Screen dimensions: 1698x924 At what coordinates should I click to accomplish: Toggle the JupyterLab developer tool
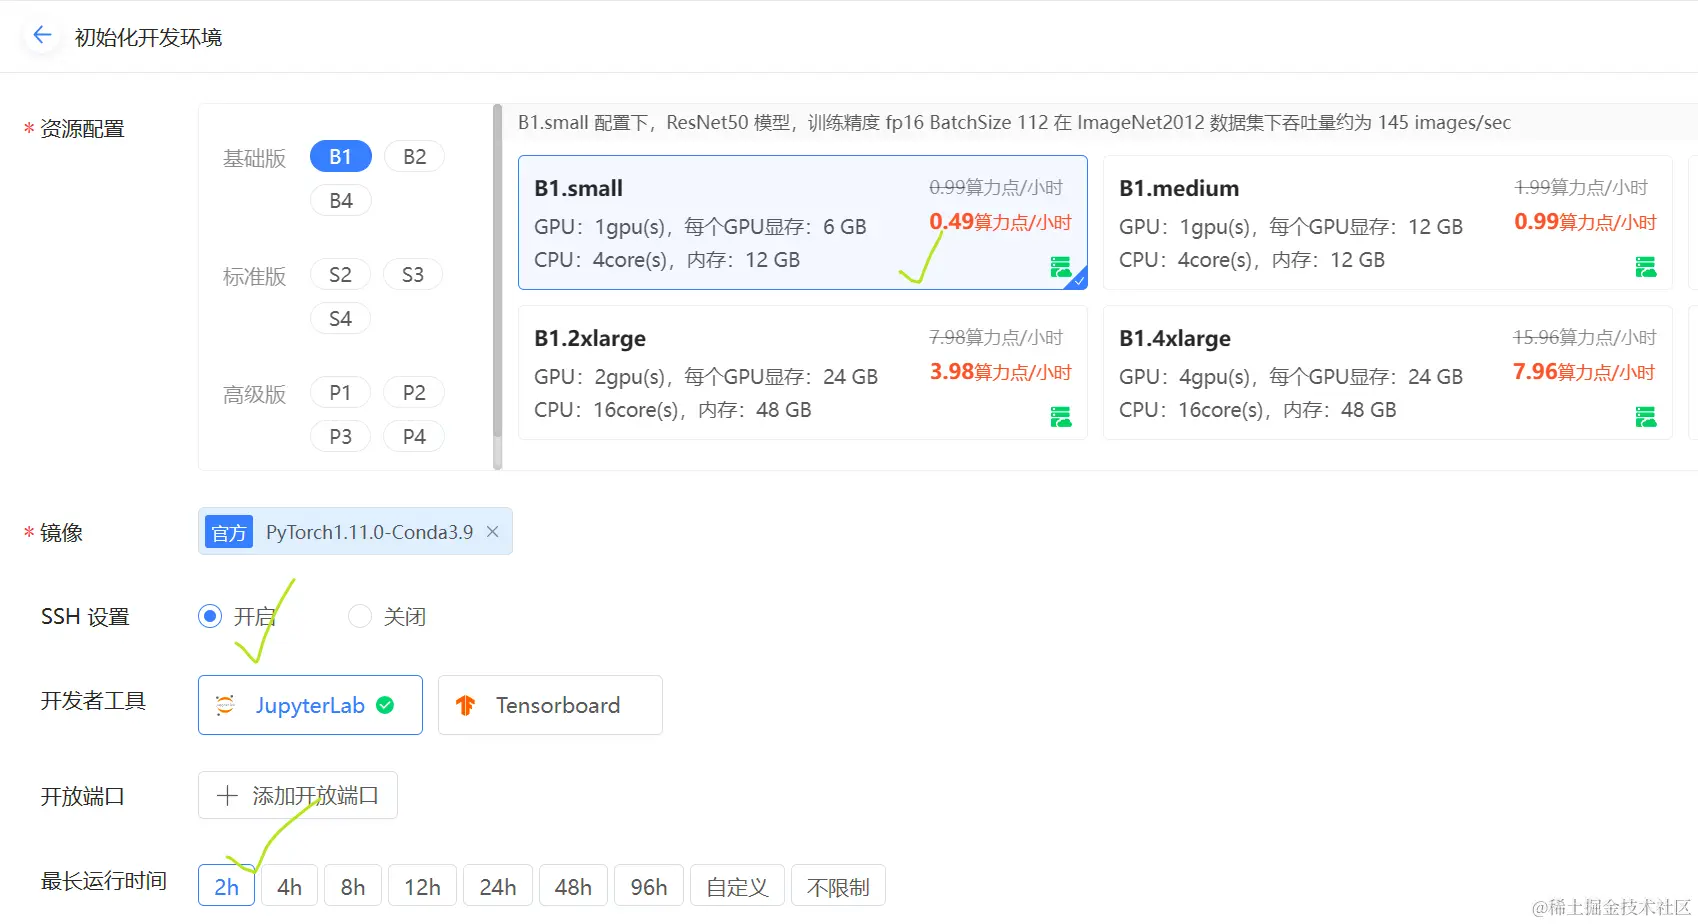tap(310, 705)
